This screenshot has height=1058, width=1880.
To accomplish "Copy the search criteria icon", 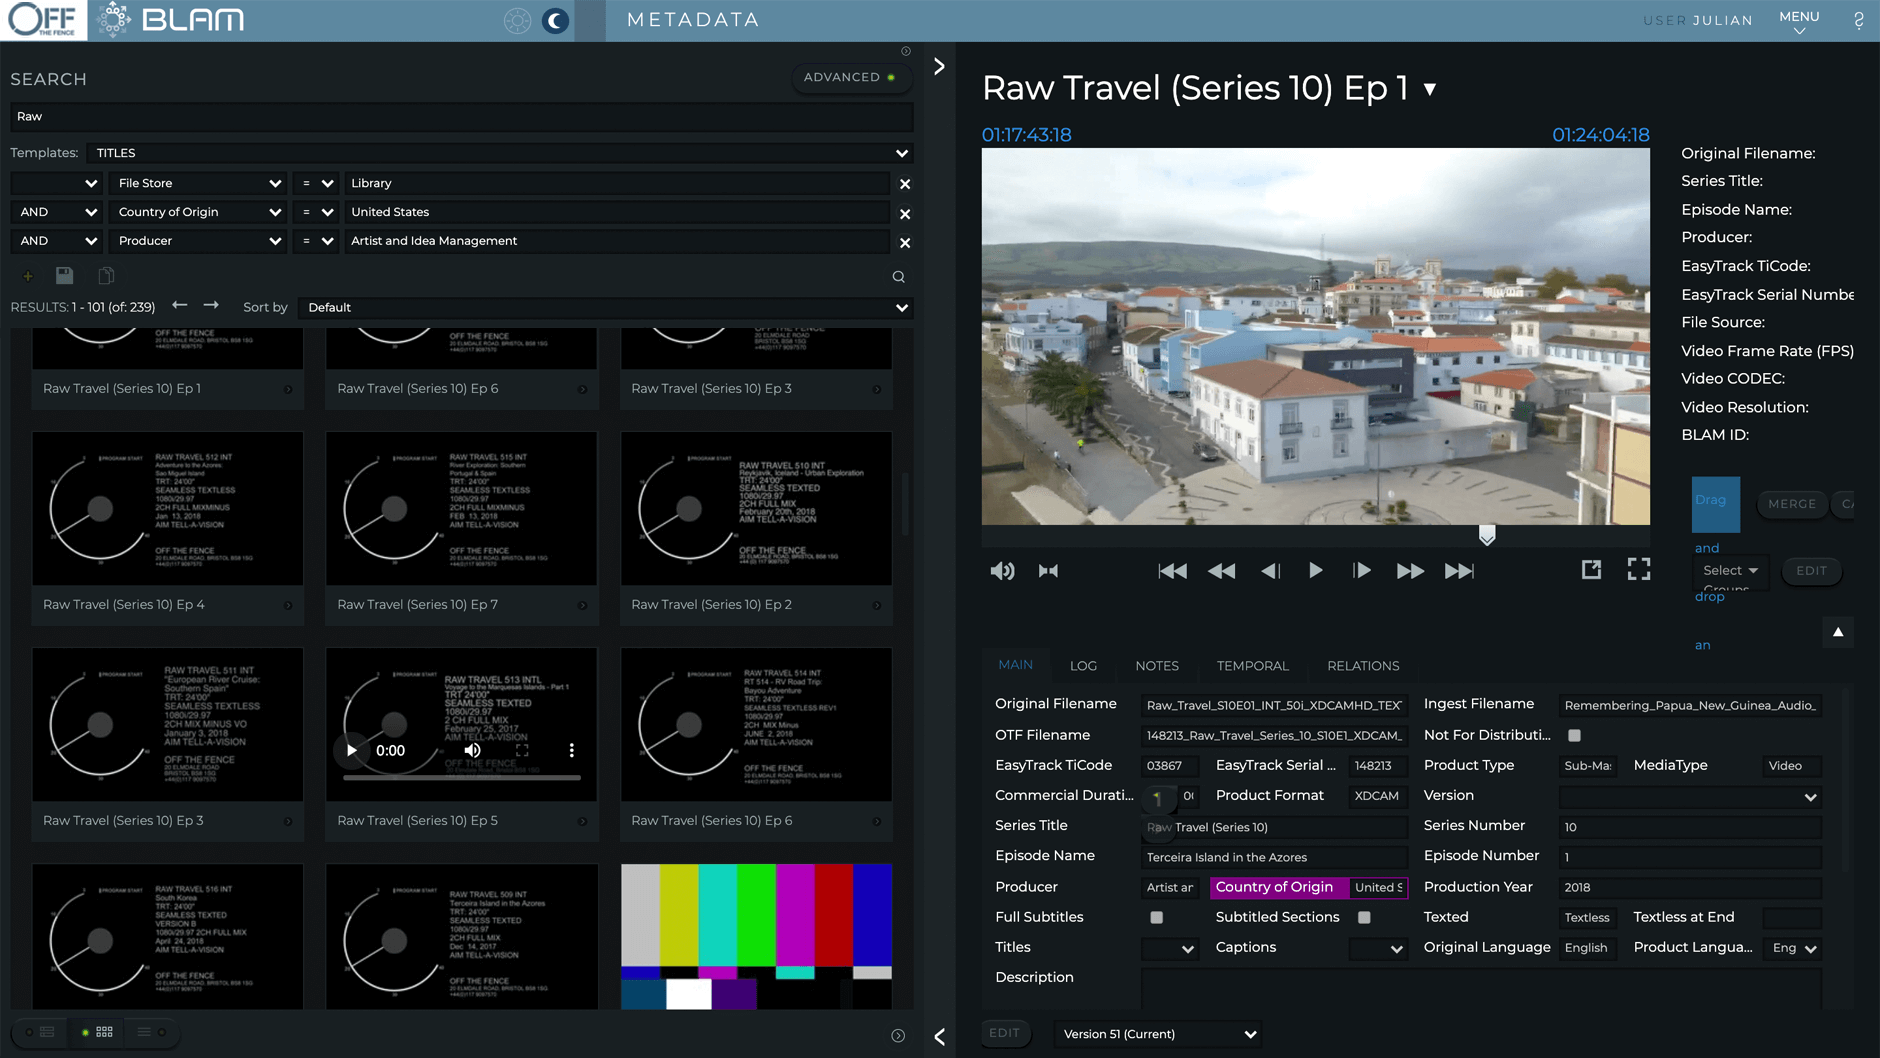I will pyautogui.click(x=106, y=275).
